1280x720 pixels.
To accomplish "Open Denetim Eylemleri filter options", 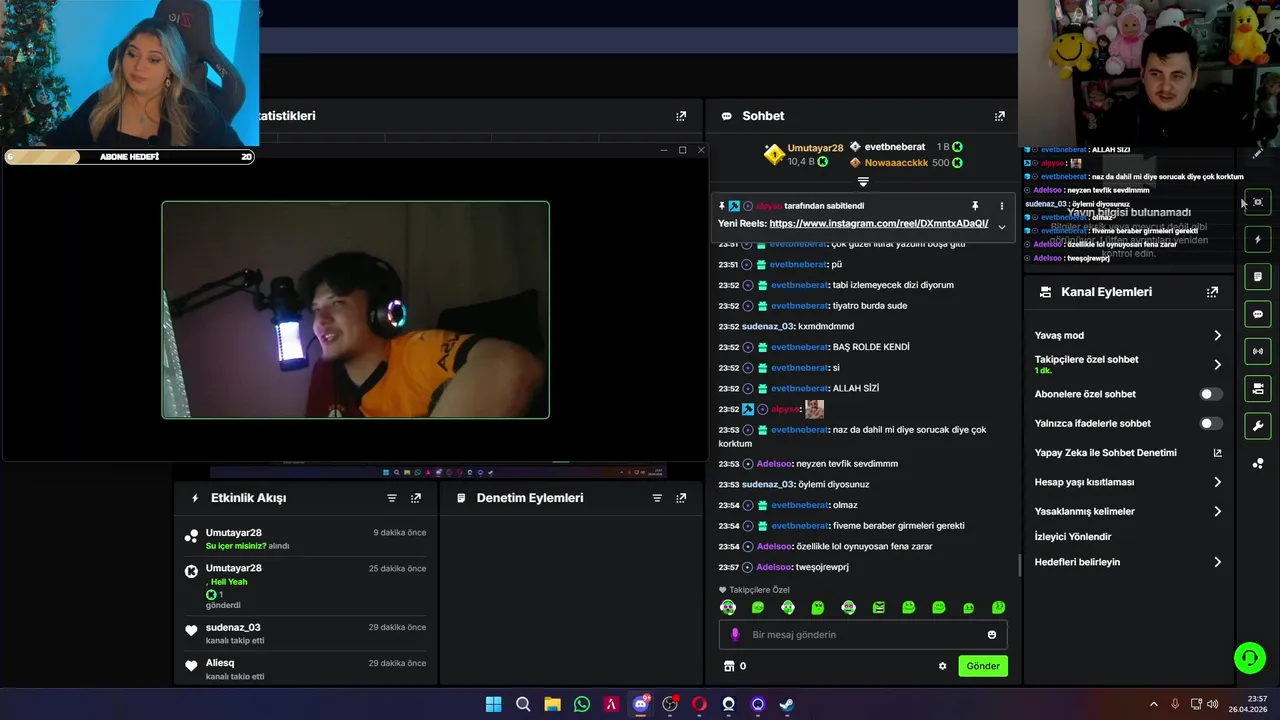I will [657, 498].
